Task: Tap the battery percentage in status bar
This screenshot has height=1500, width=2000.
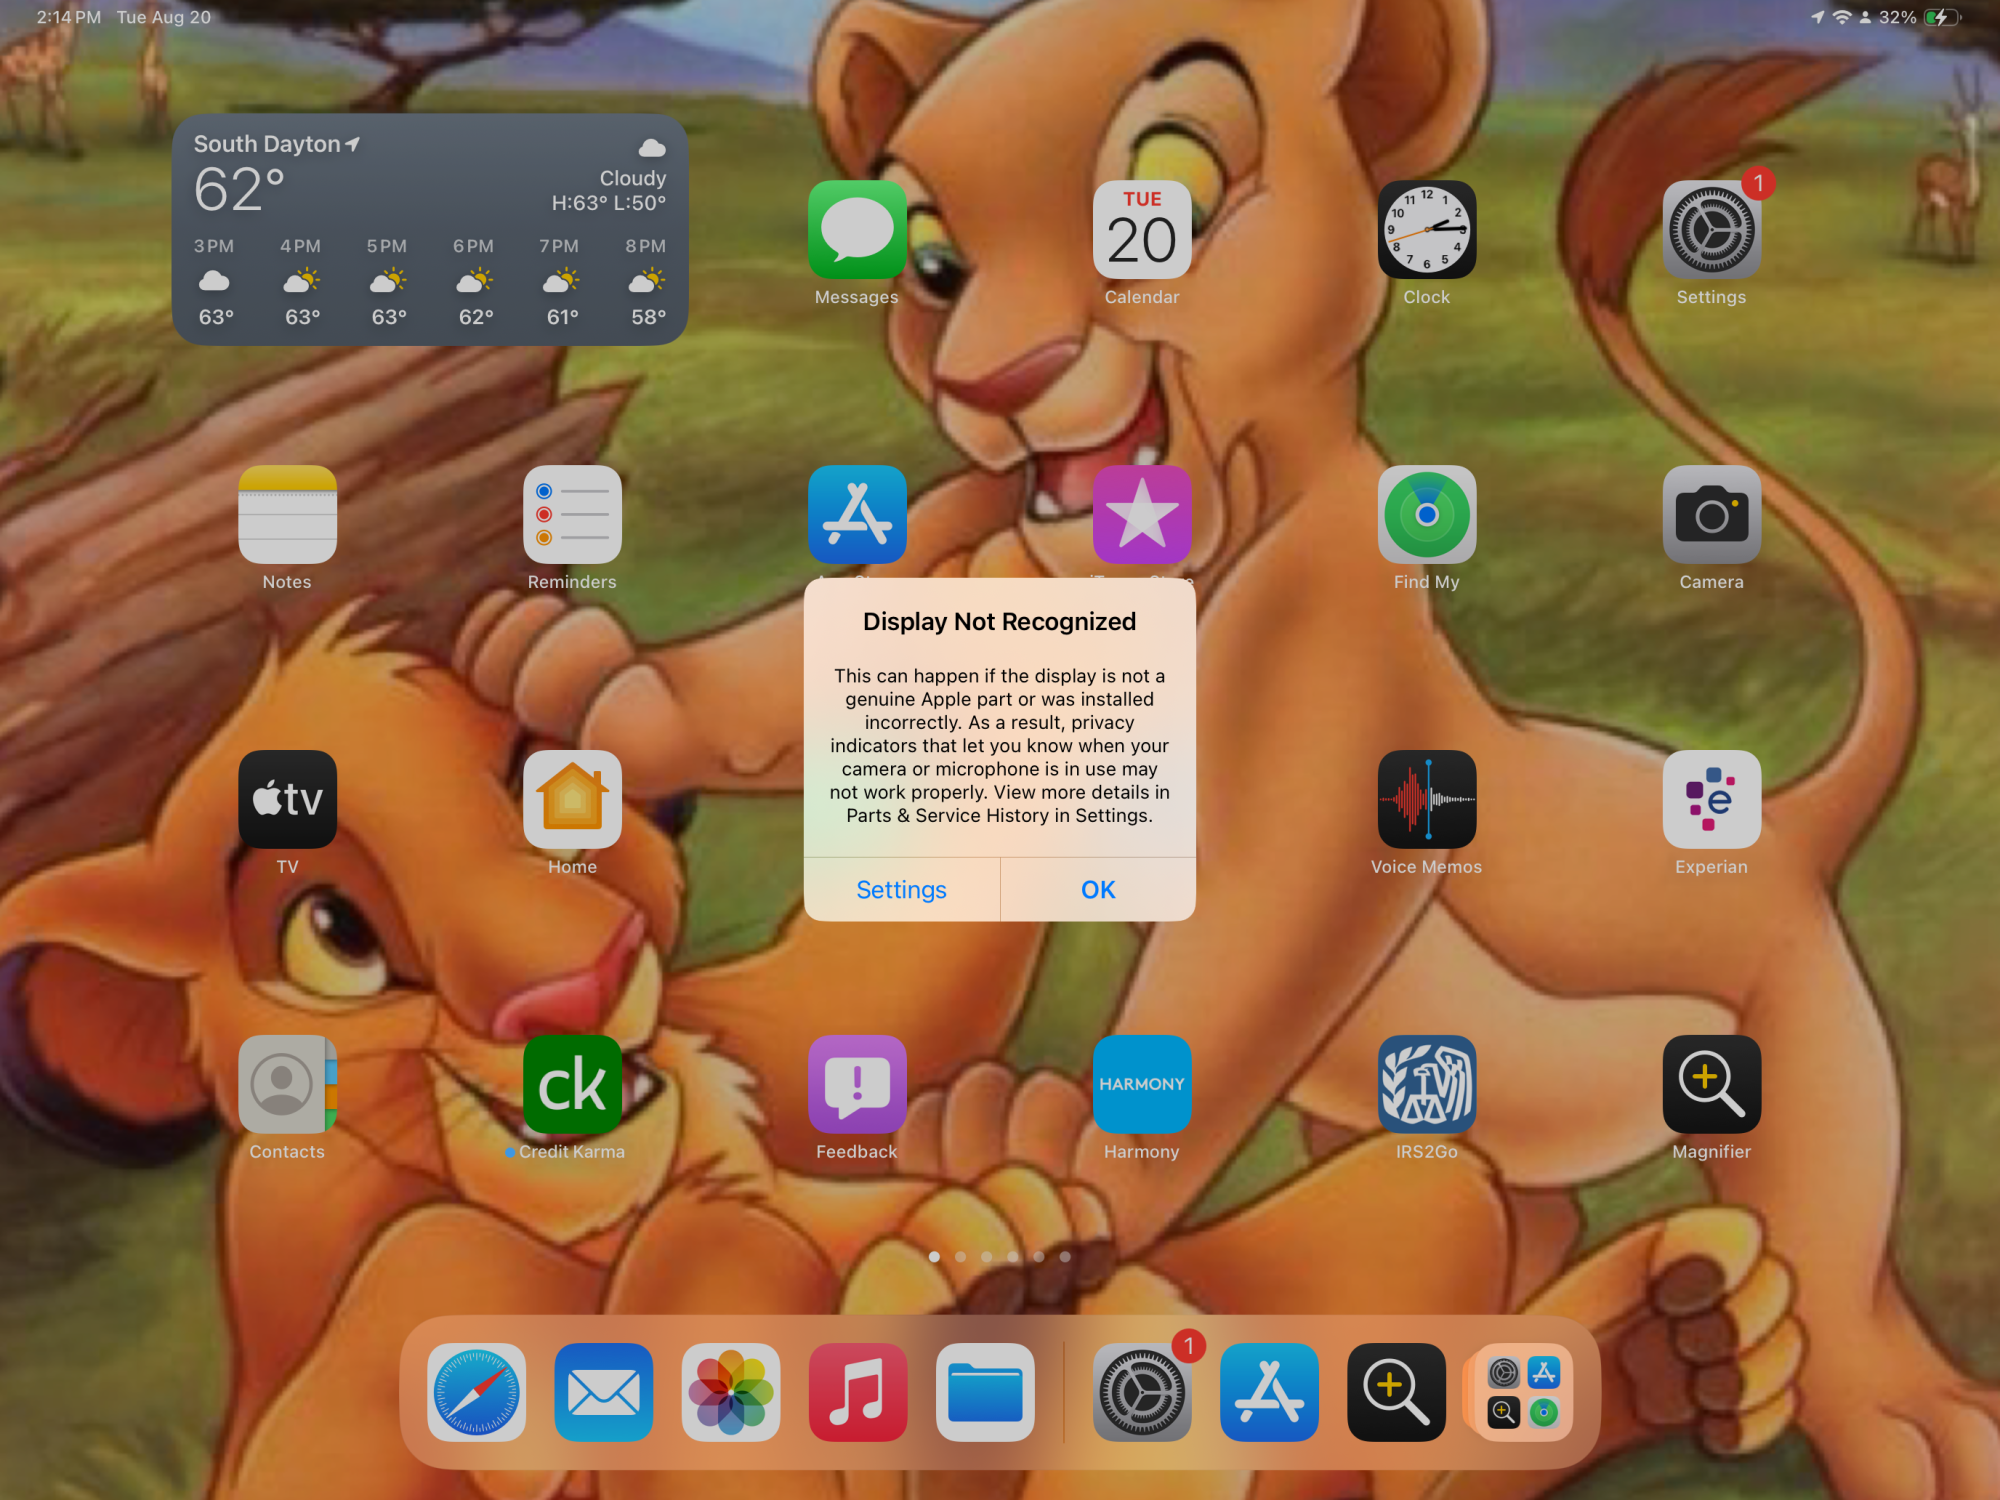Action: pyautogui.click(x=1897, y=17)
